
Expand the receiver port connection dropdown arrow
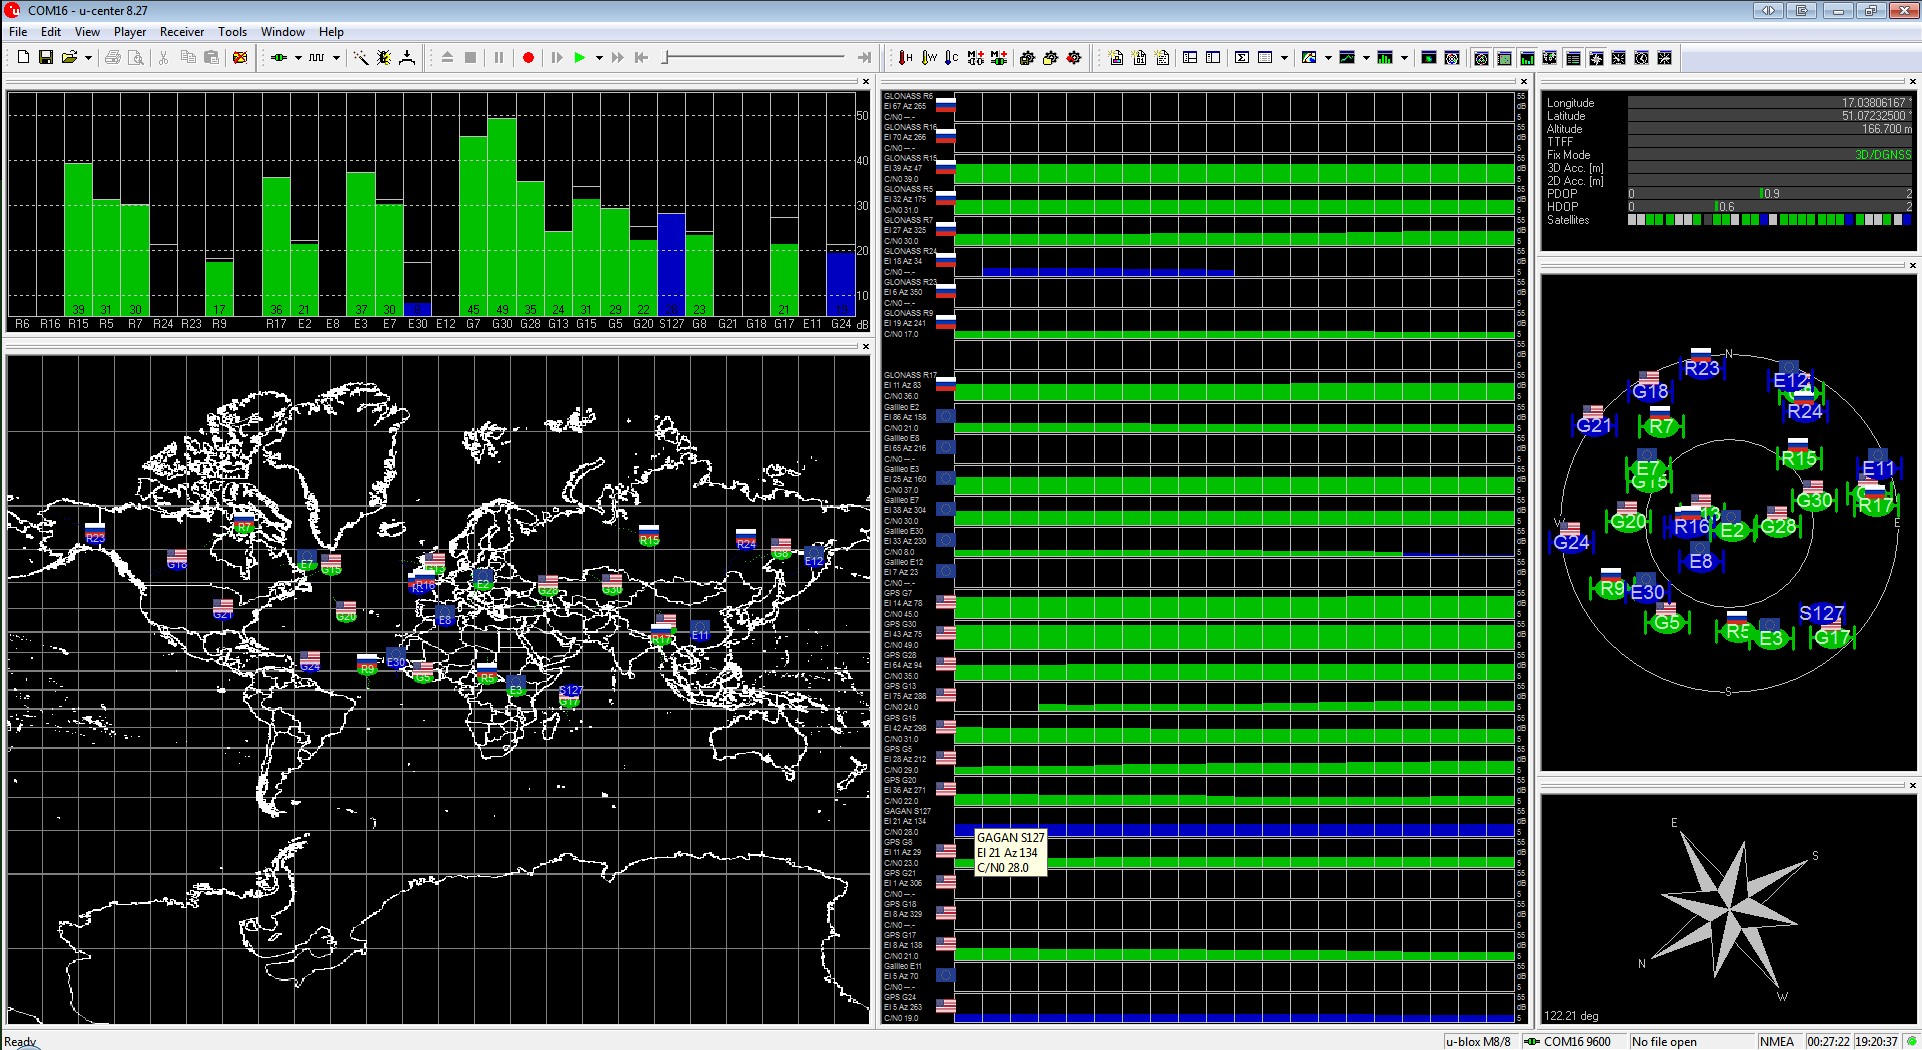(x=298, y=58)
